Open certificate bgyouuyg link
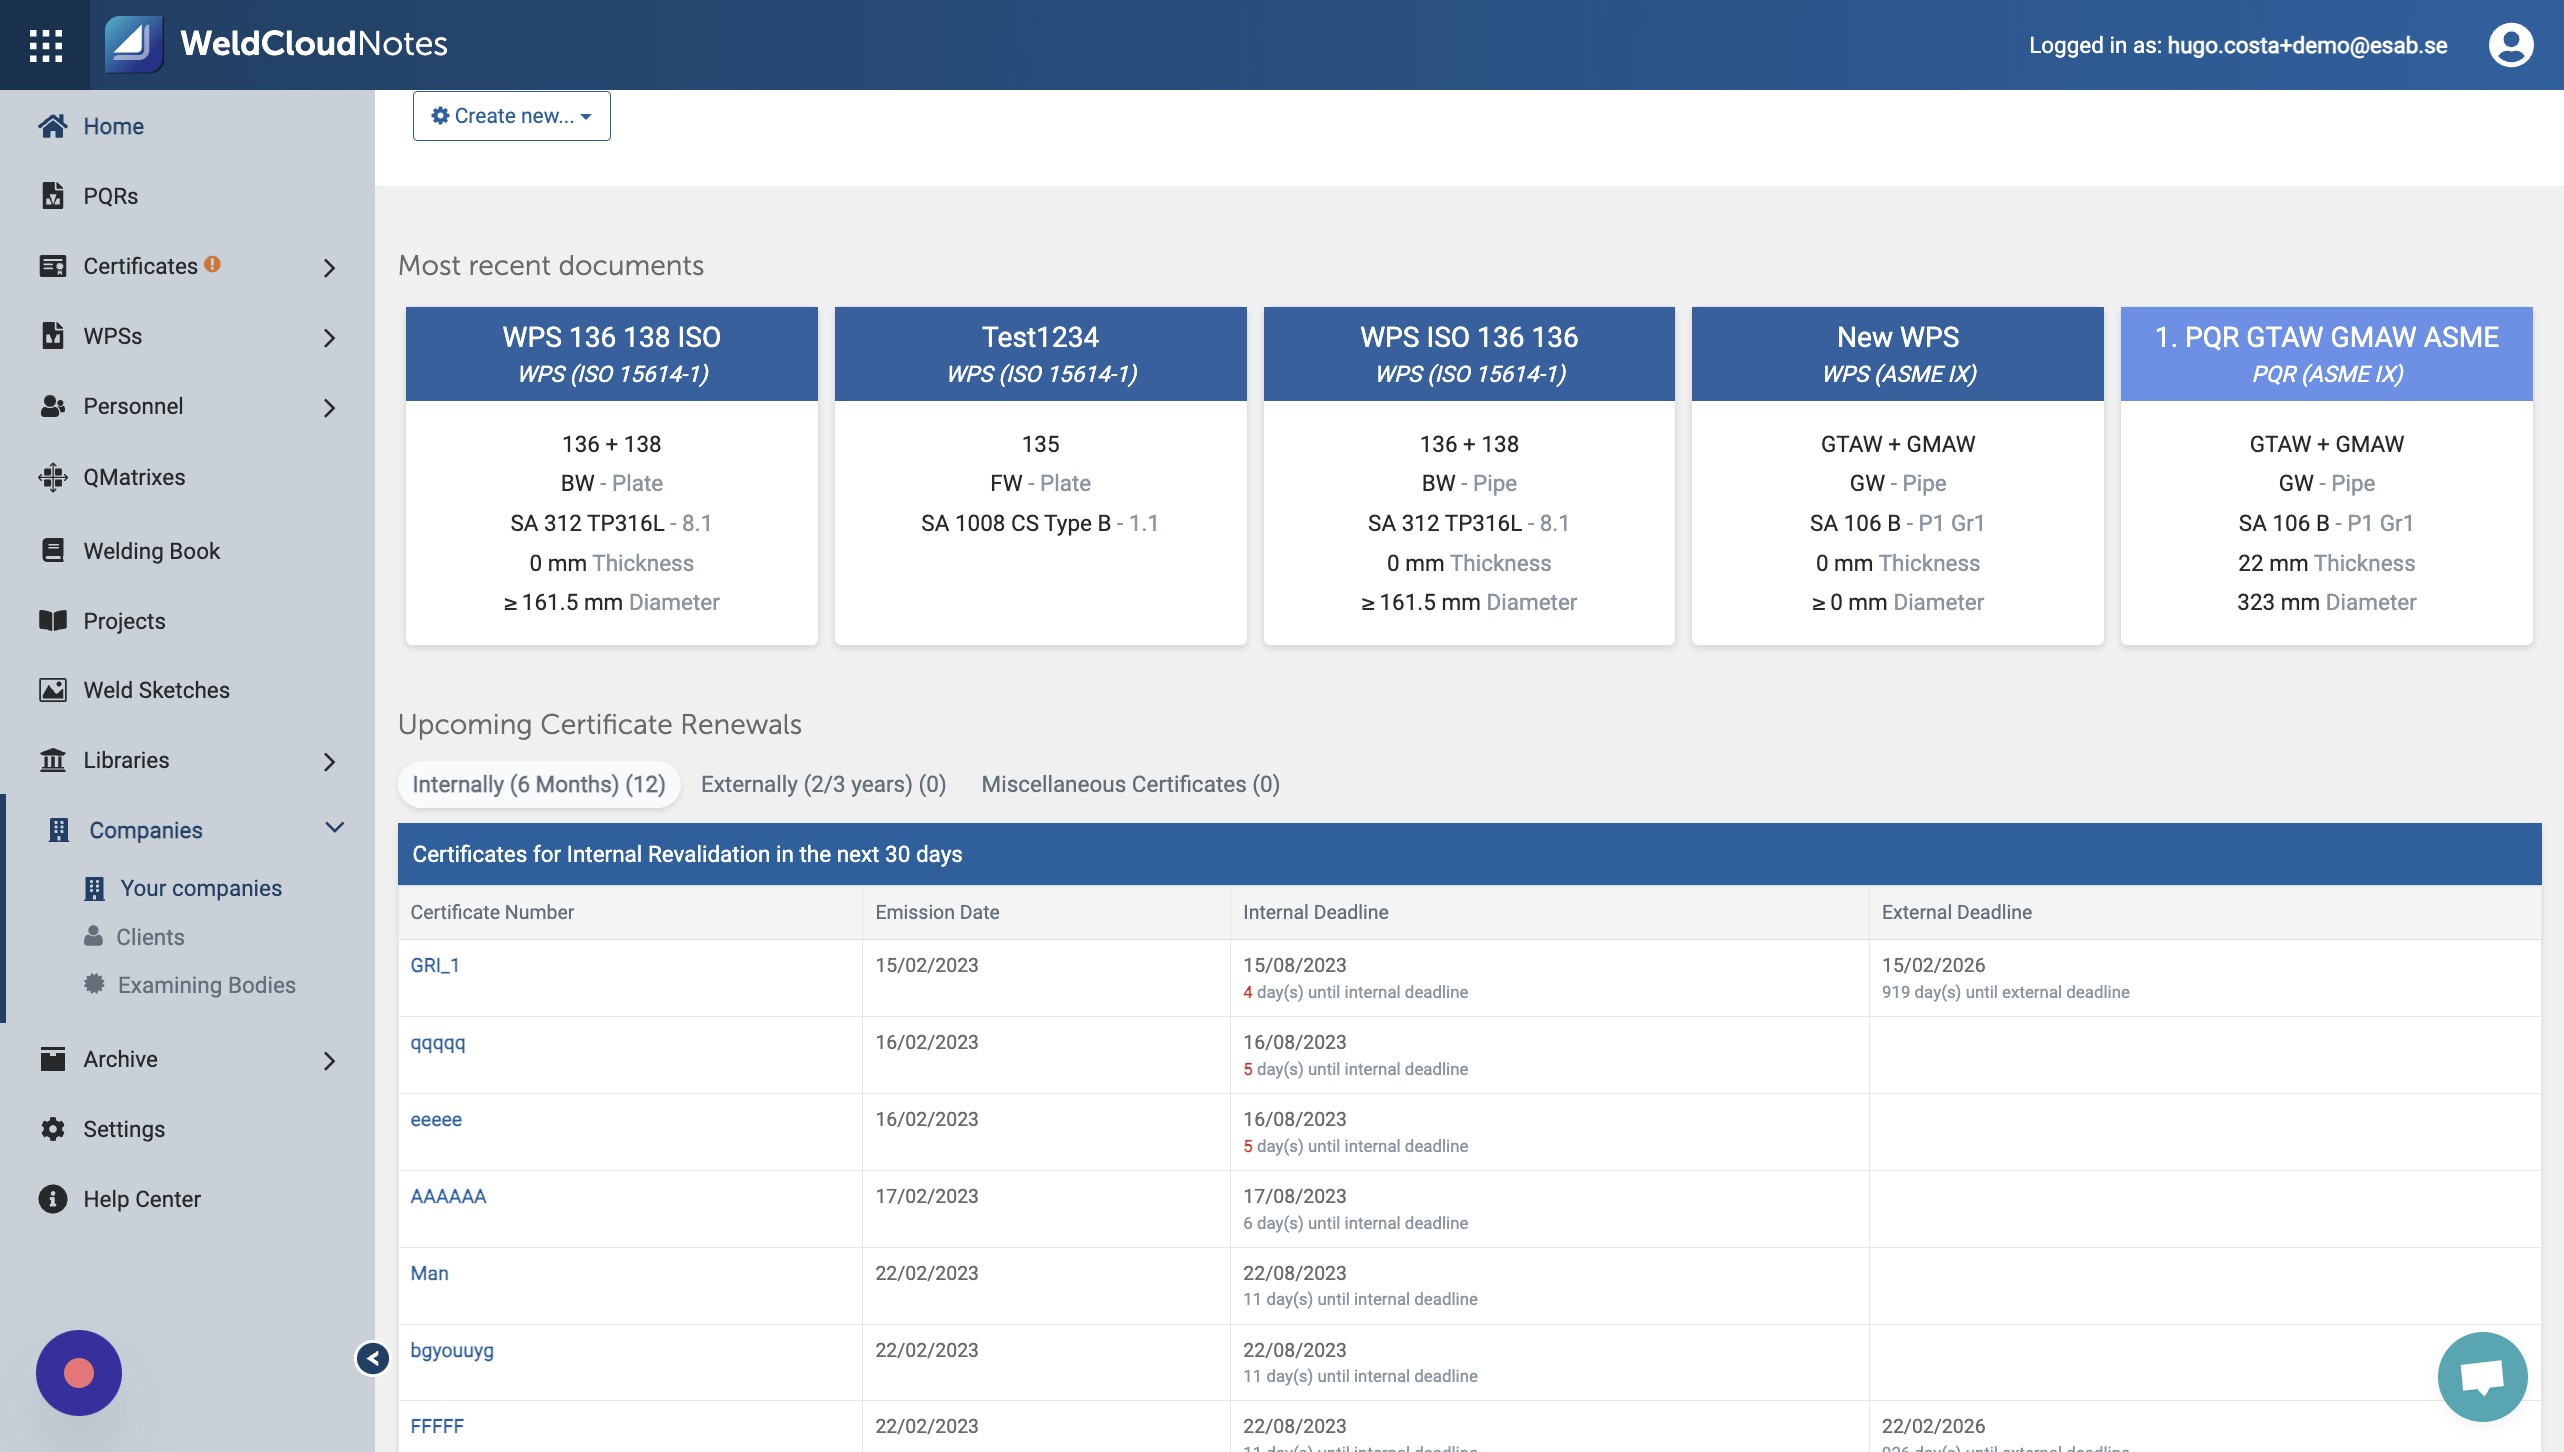Viewport: 2564px width, 1452px height. (x=452, y=1350)
